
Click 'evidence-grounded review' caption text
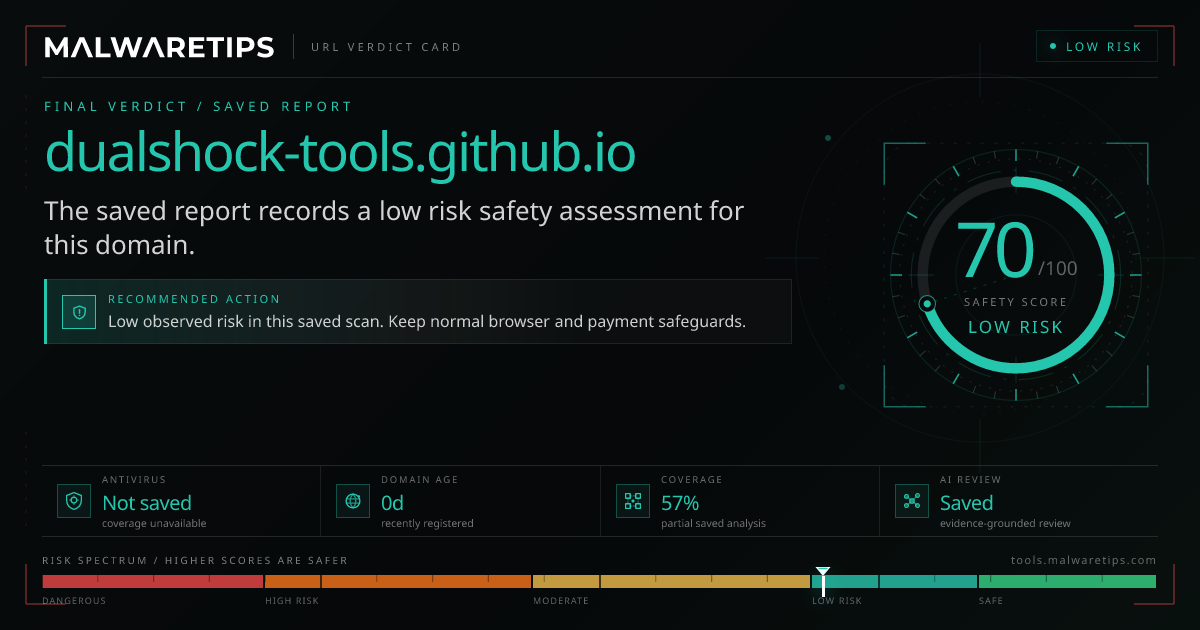[1005, 523]
